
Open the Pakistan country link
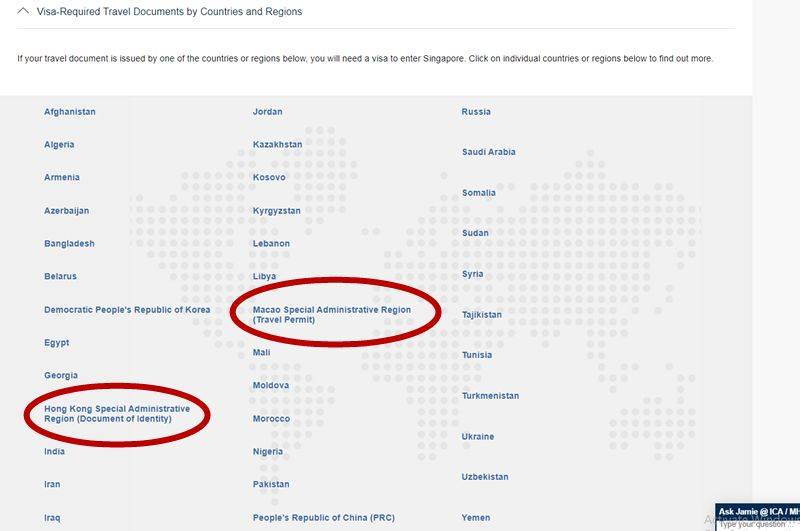pos(271,485)
